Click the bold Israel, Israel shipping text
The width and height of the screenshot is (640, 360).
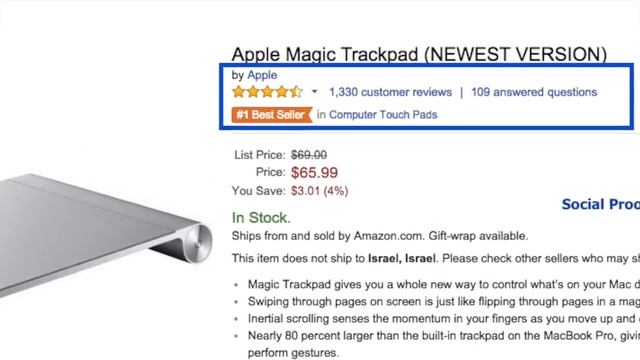[x=402, y=258]
